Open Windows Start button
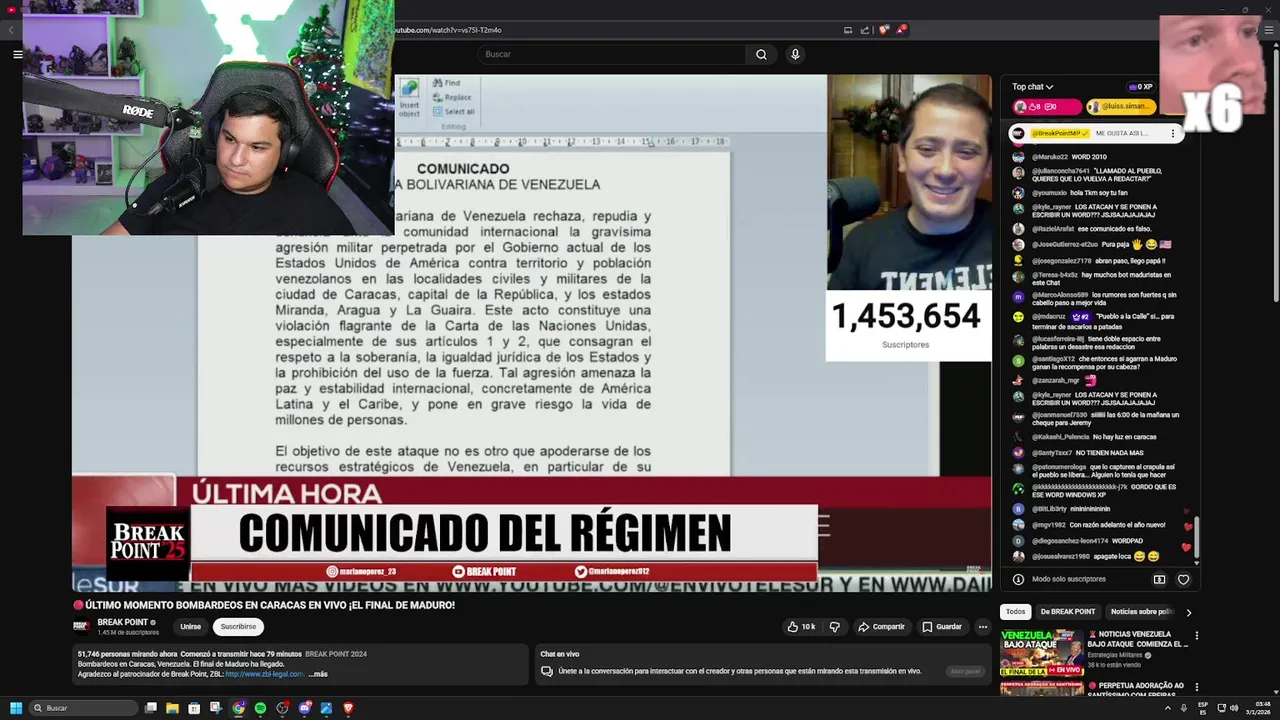 16,708
